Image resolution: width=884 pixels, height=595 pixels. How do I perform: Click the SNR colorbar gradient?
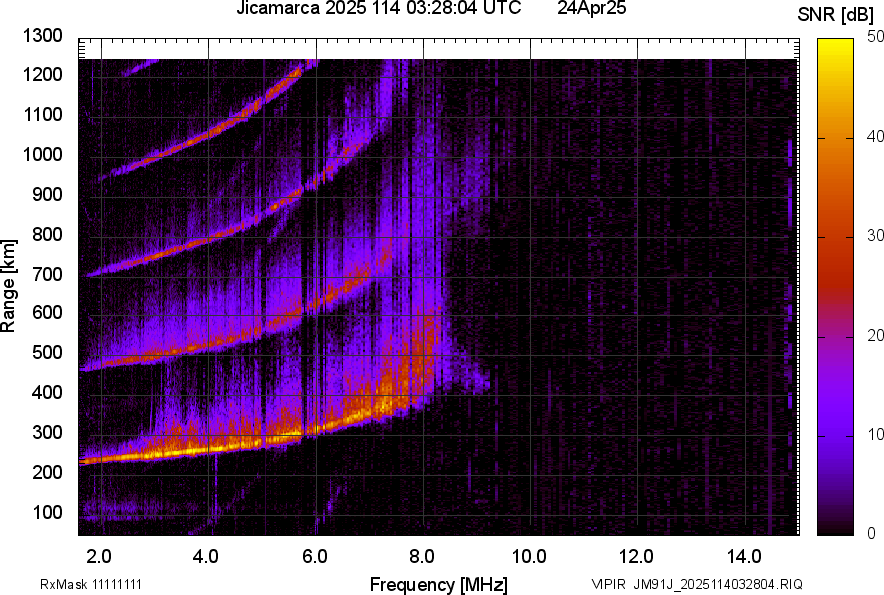point(835,287)
